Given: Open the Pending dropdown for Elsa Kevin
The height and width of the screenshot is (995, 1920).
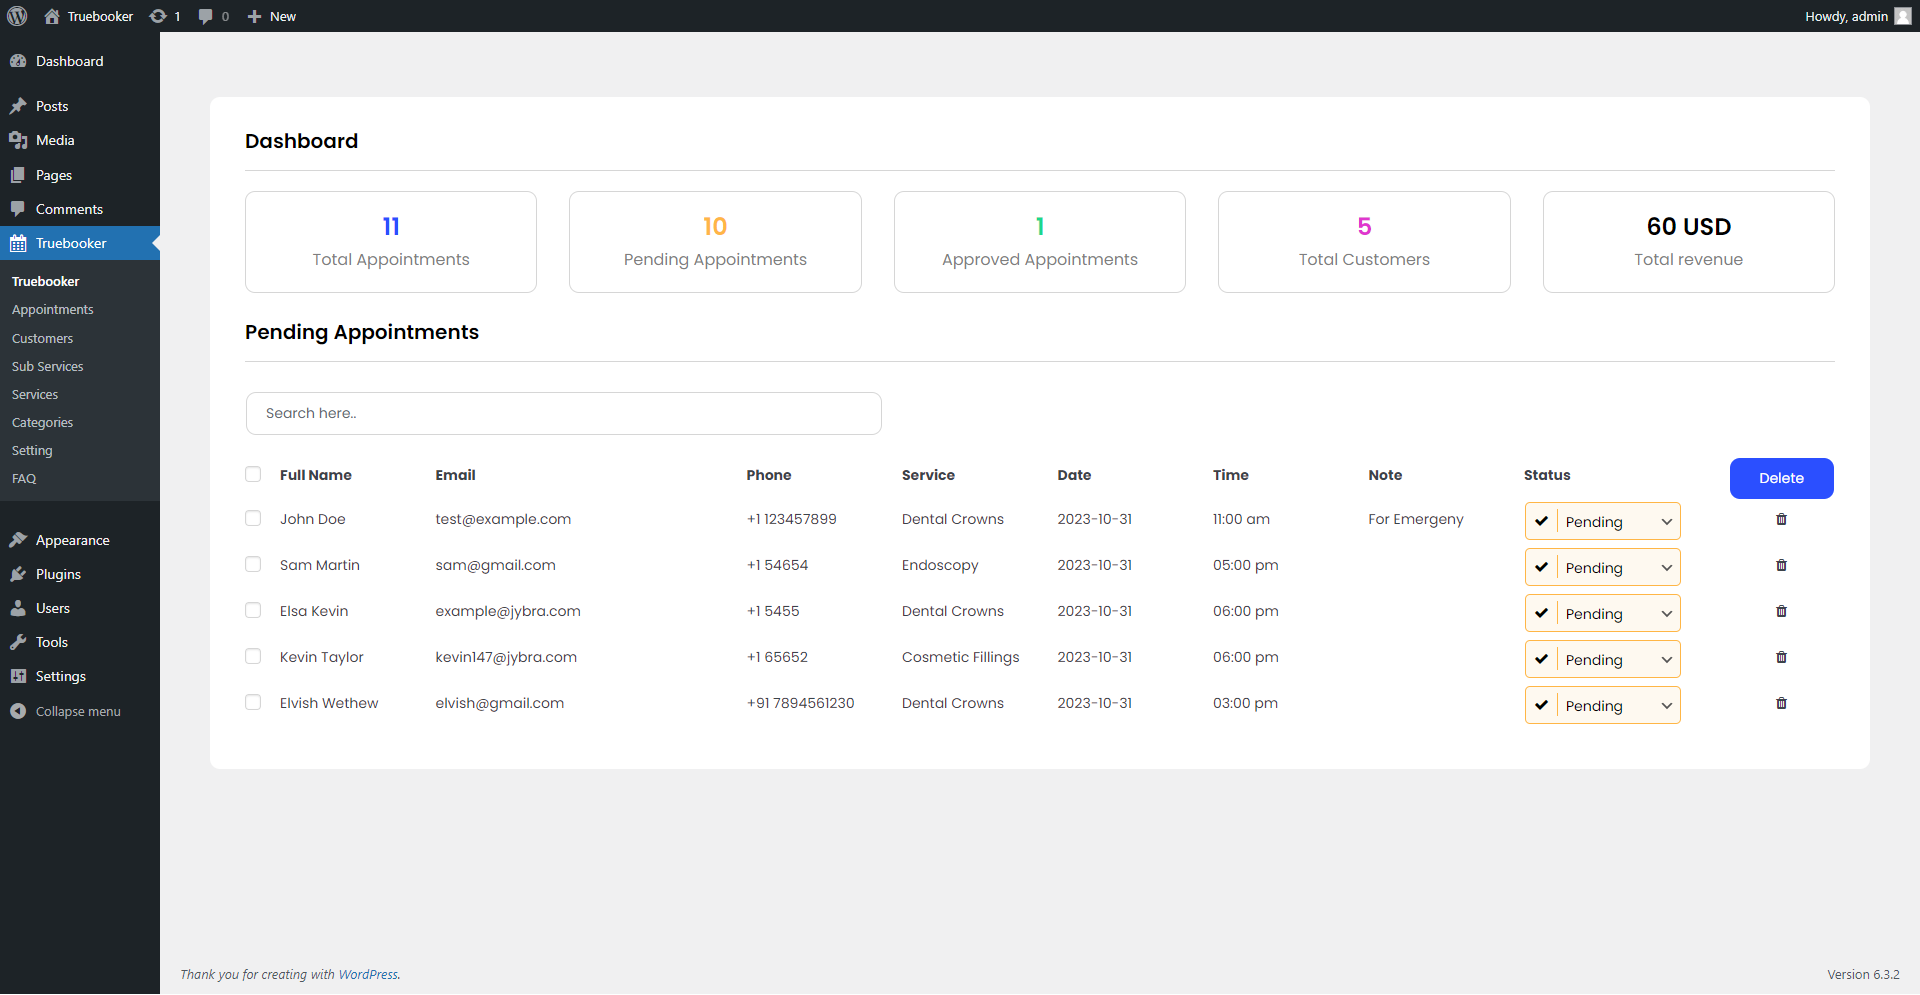Looking at the screenshot, I should (1601, 613).
